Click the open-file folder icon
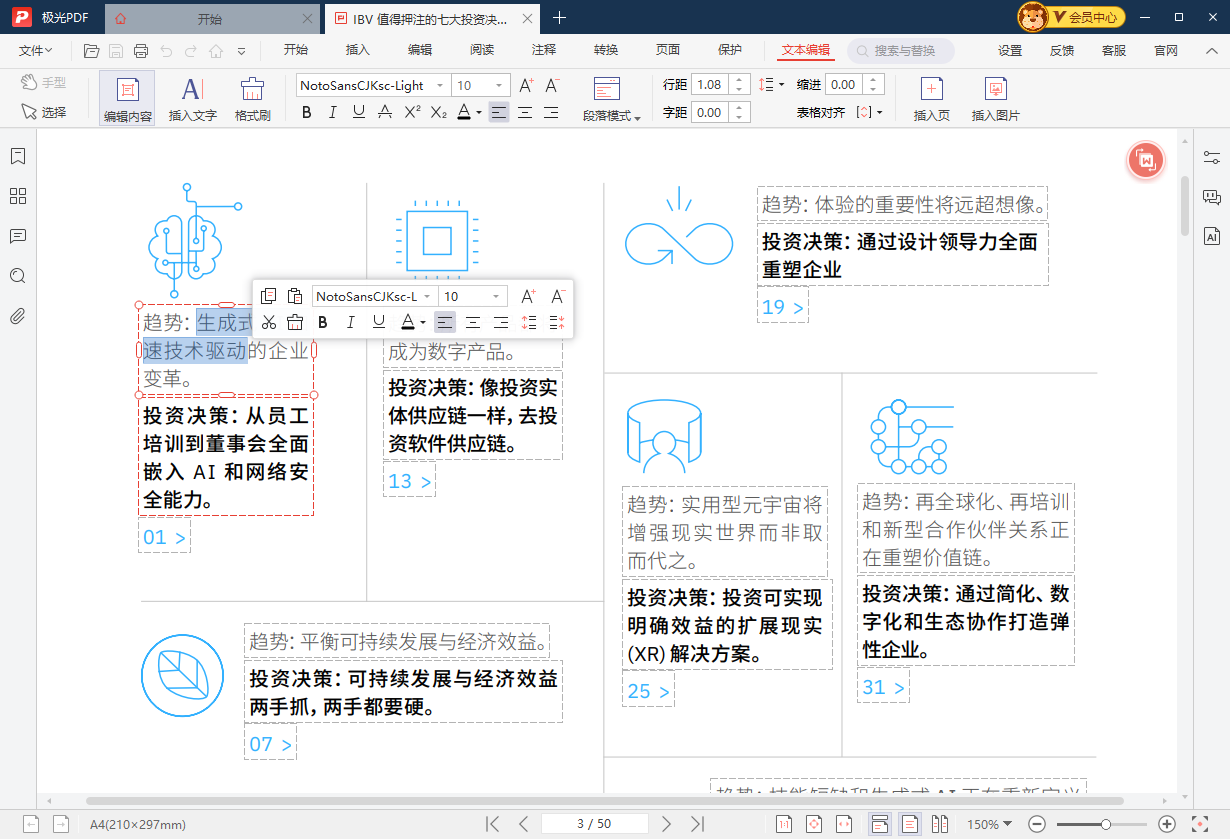The width and height of the screenshot is (1230, 839). 92,51
